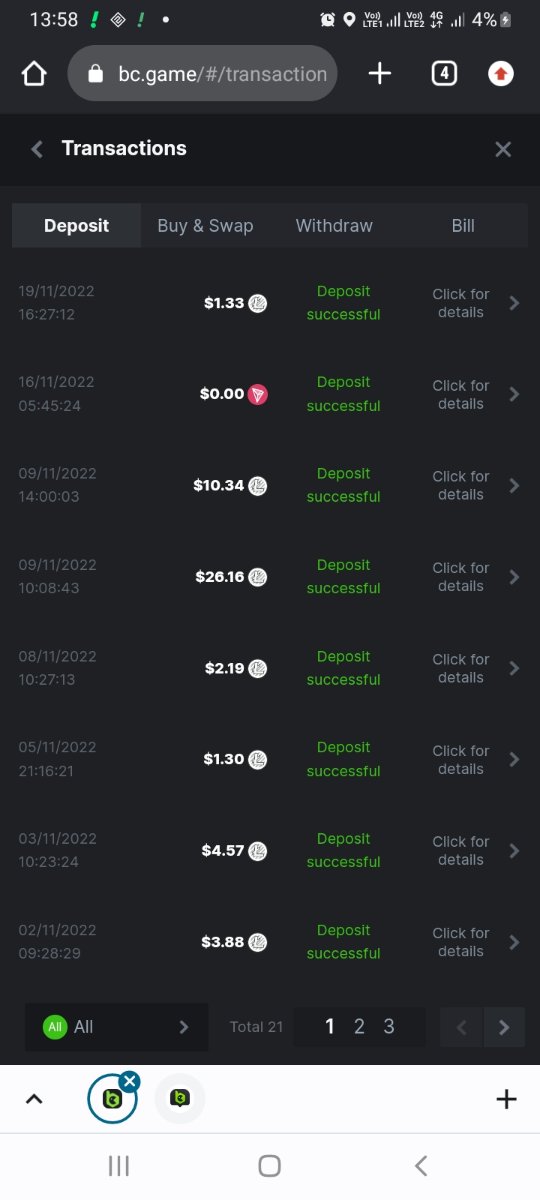This screenshot has width=540, height=1200.
Task: Go to page 2 of transactions
Action: tap(359, 1027)
